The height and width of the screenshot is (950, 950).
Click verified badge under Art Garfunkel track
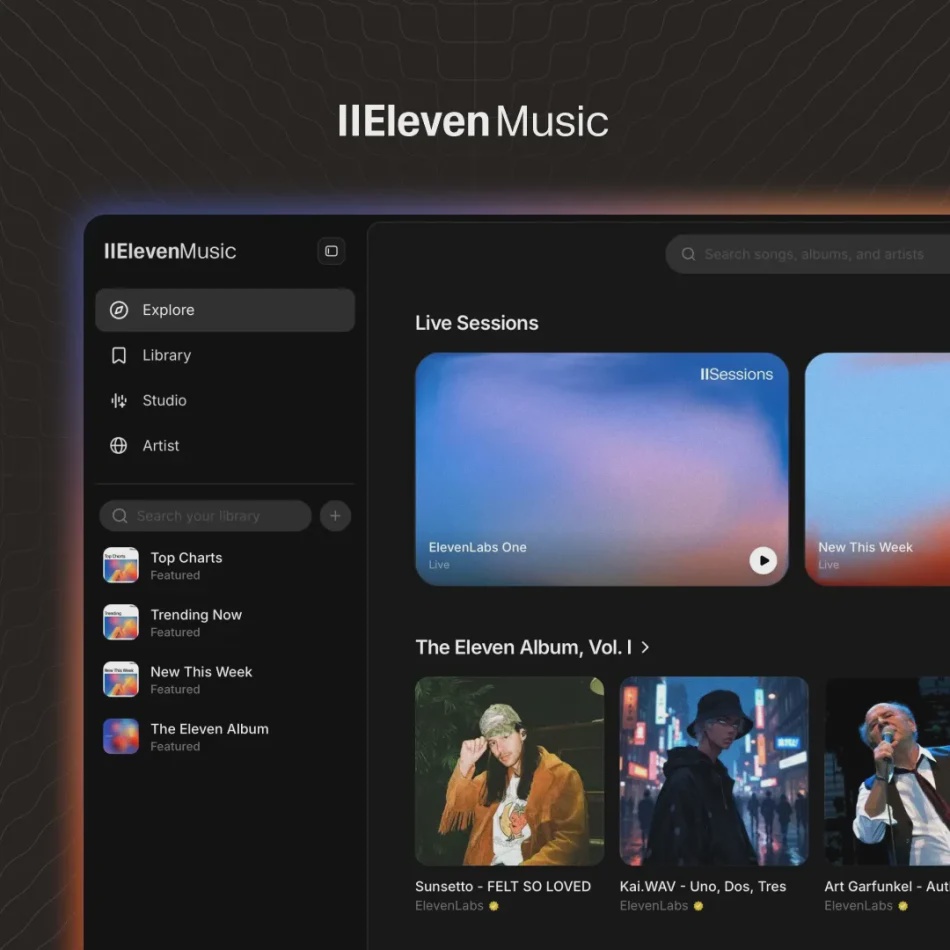[x=903, y=906]
